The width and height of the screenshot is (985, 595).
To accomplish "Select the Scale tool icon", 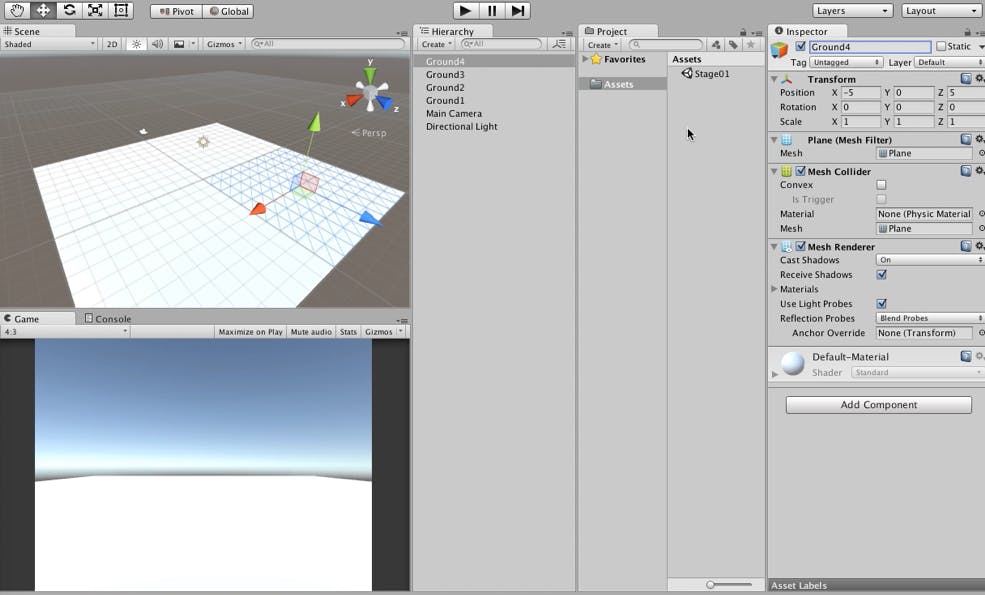I will 95,10.
